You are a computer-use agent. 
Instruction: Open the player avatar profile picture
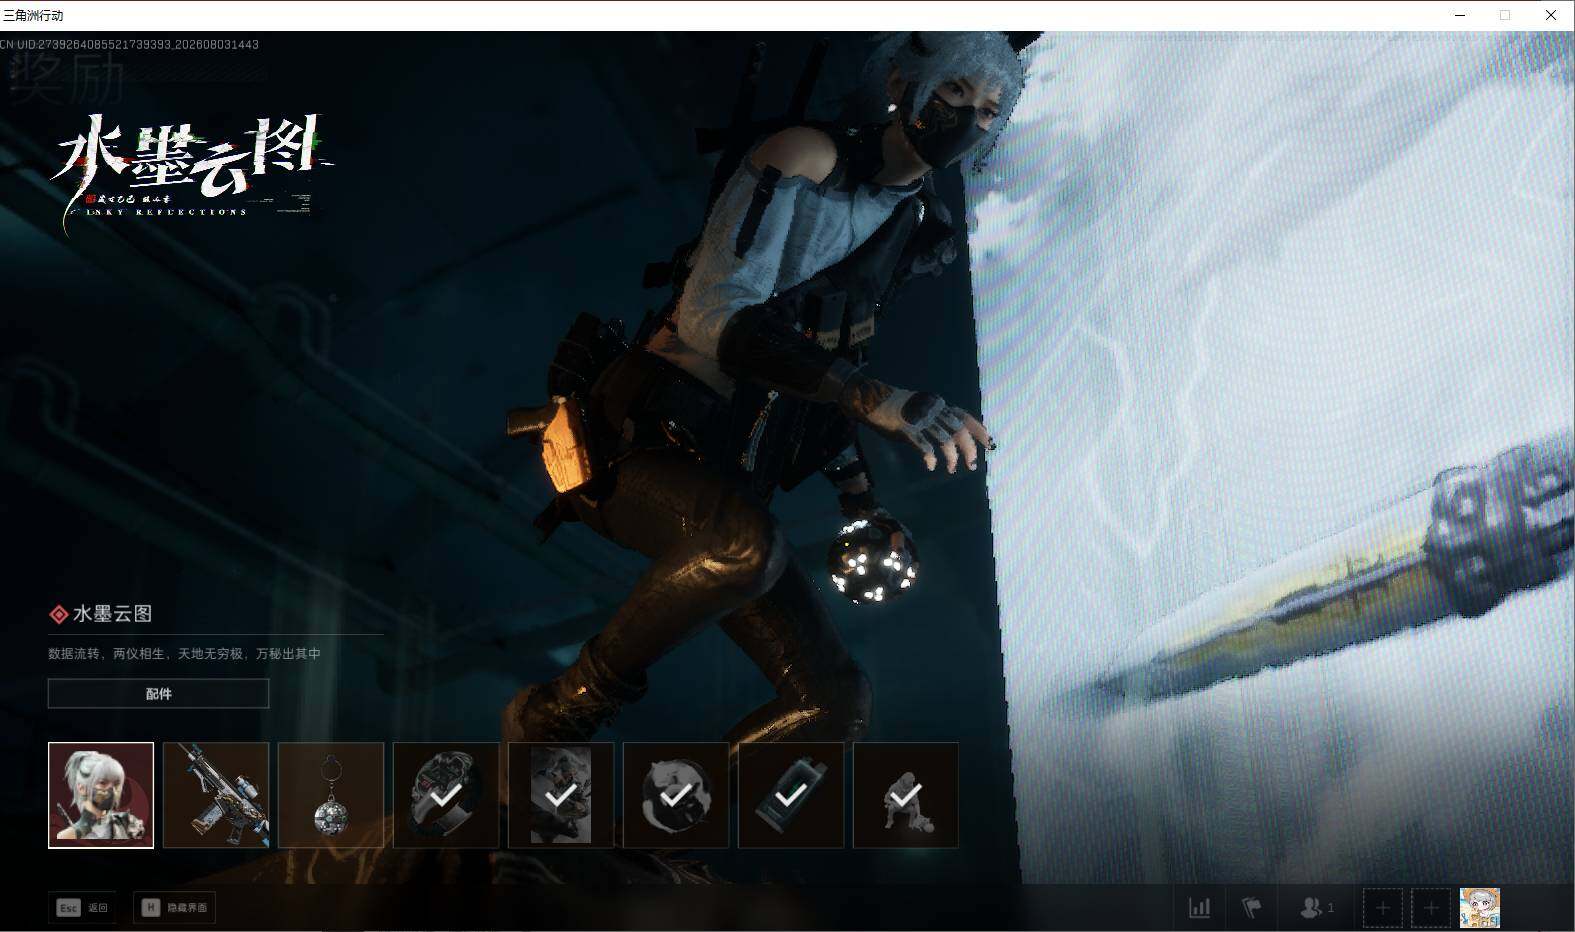(x=1480, y=908)
